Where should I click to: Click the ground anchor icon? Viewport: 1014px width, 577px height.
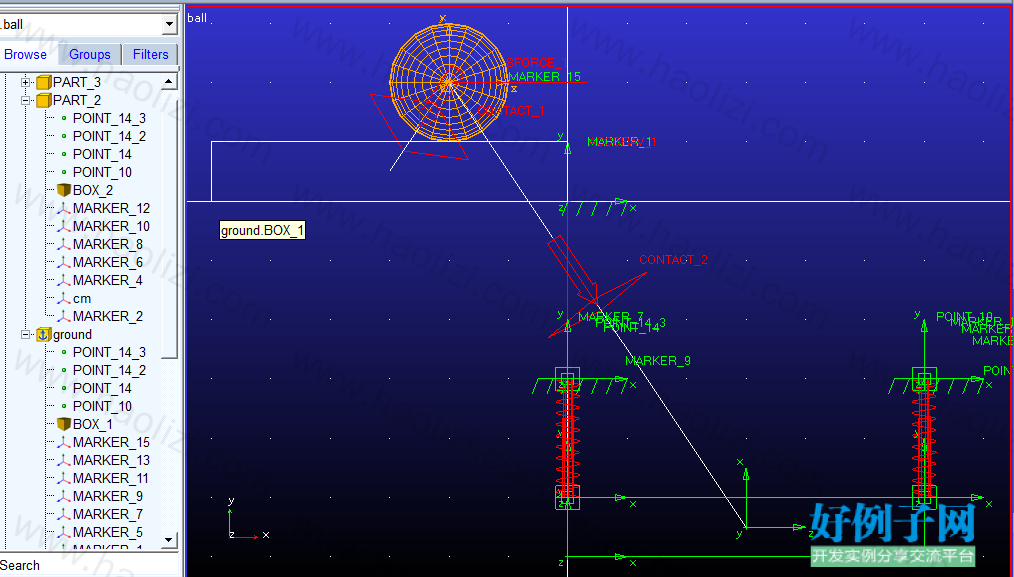43,334
